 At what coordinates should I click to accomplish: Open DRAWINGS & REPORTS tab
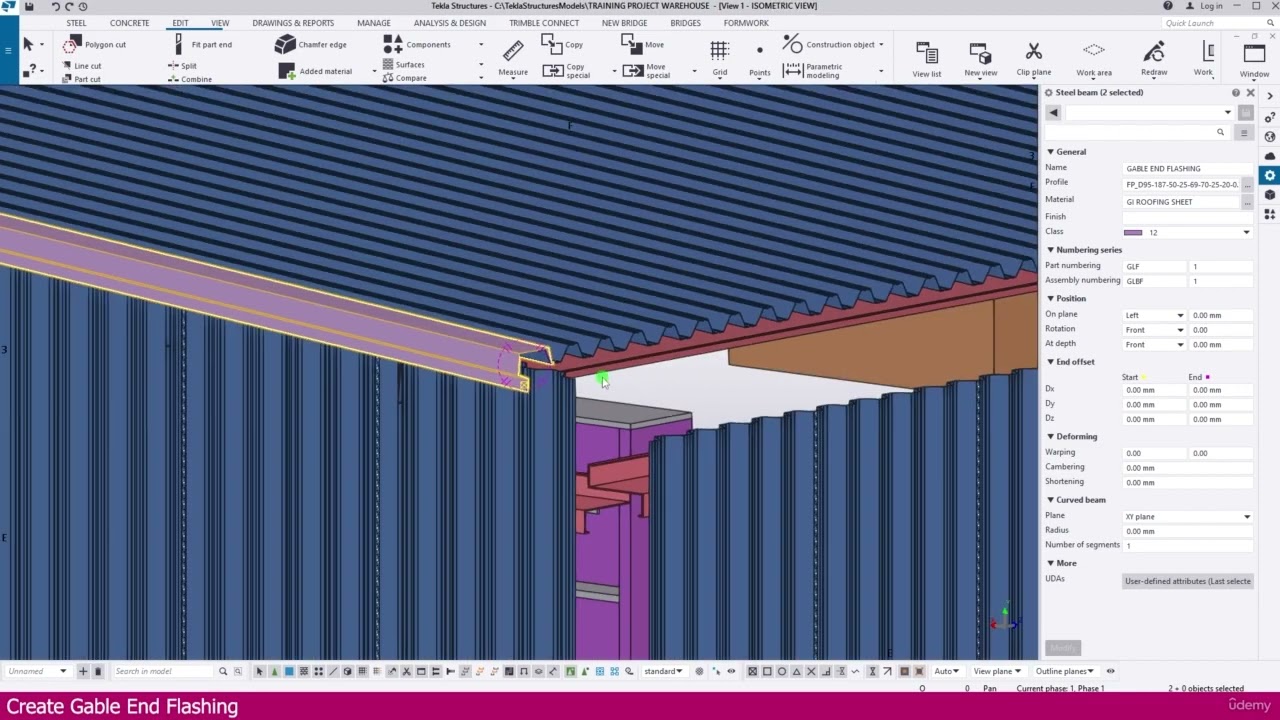293,23
